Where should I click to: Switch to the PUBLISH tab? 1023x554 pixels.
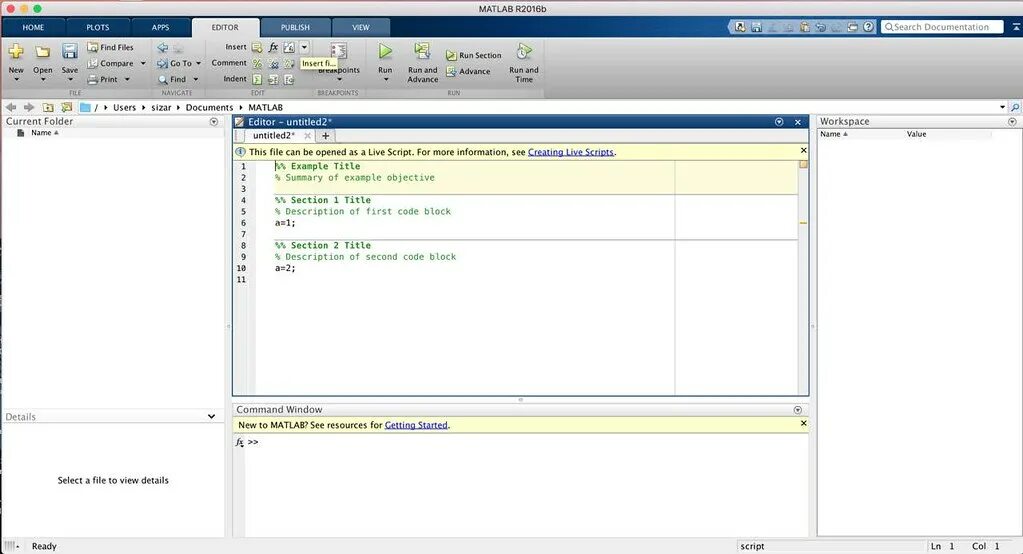pos(295,27)
